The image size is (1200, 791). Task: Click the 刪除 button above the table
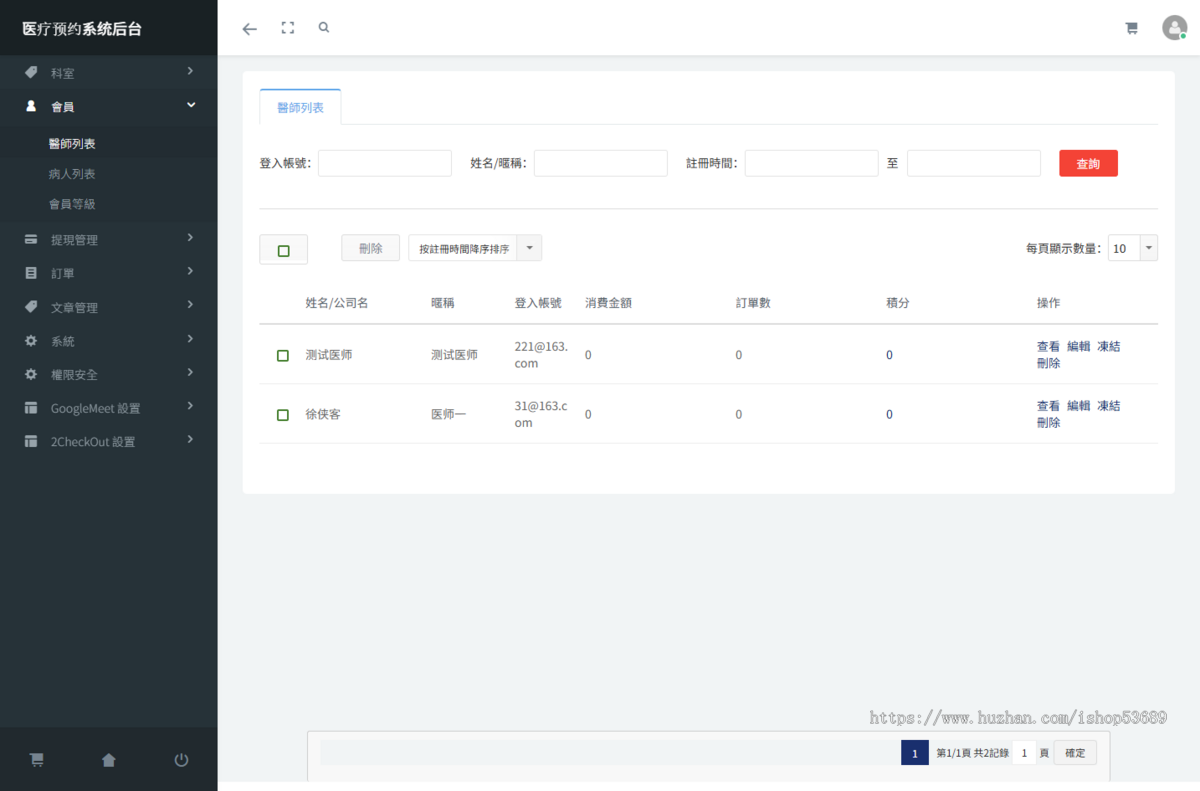(370, 248)
